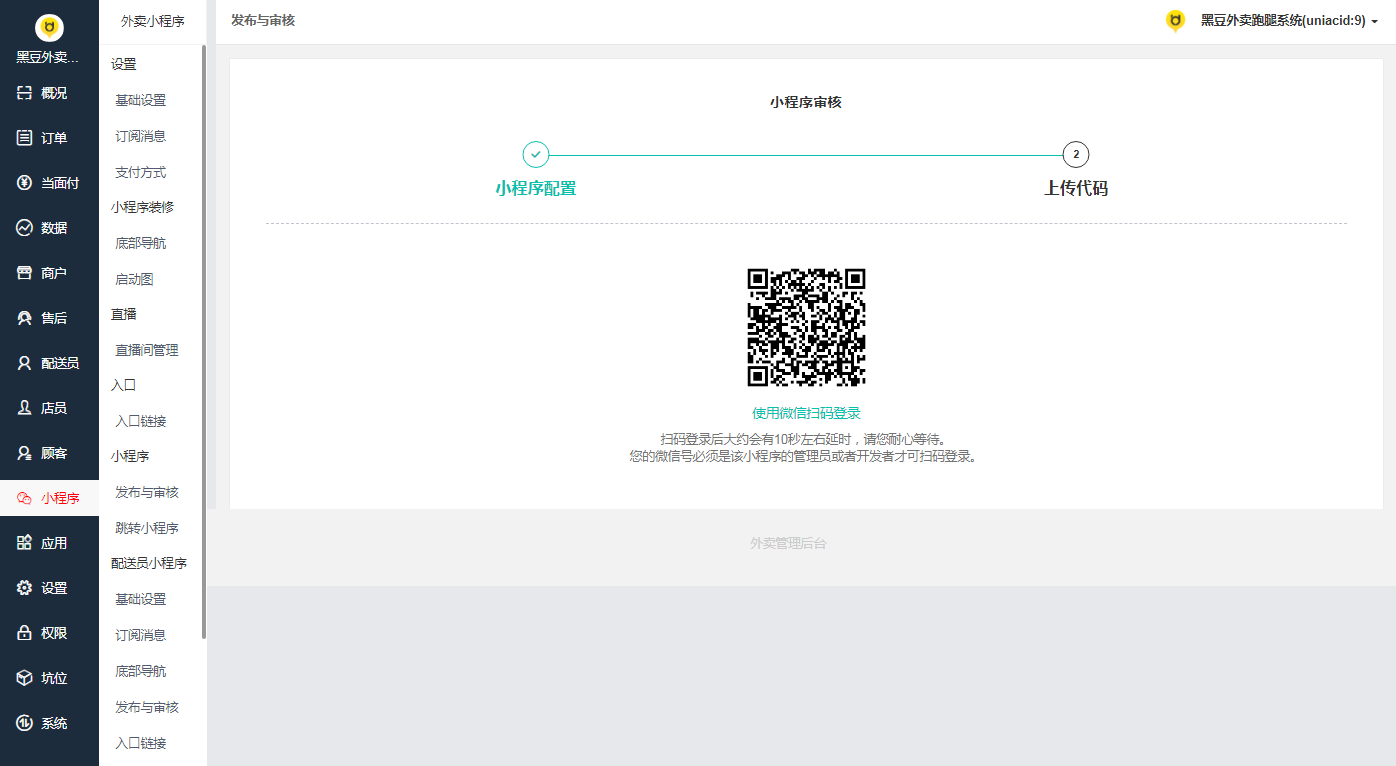Click the yellow account logo in header
1396x766 pixels.
pos(1176,20)
